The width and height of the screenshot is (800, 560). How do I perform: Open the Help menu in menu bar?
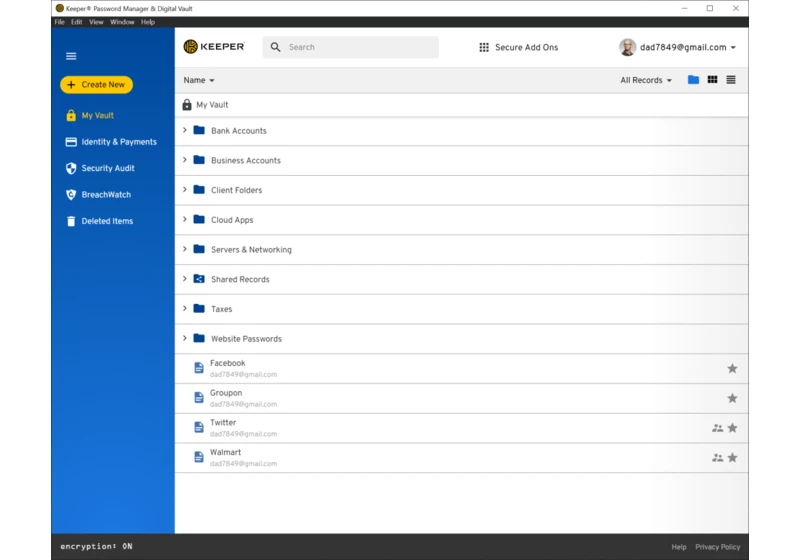tap(148, 22)
